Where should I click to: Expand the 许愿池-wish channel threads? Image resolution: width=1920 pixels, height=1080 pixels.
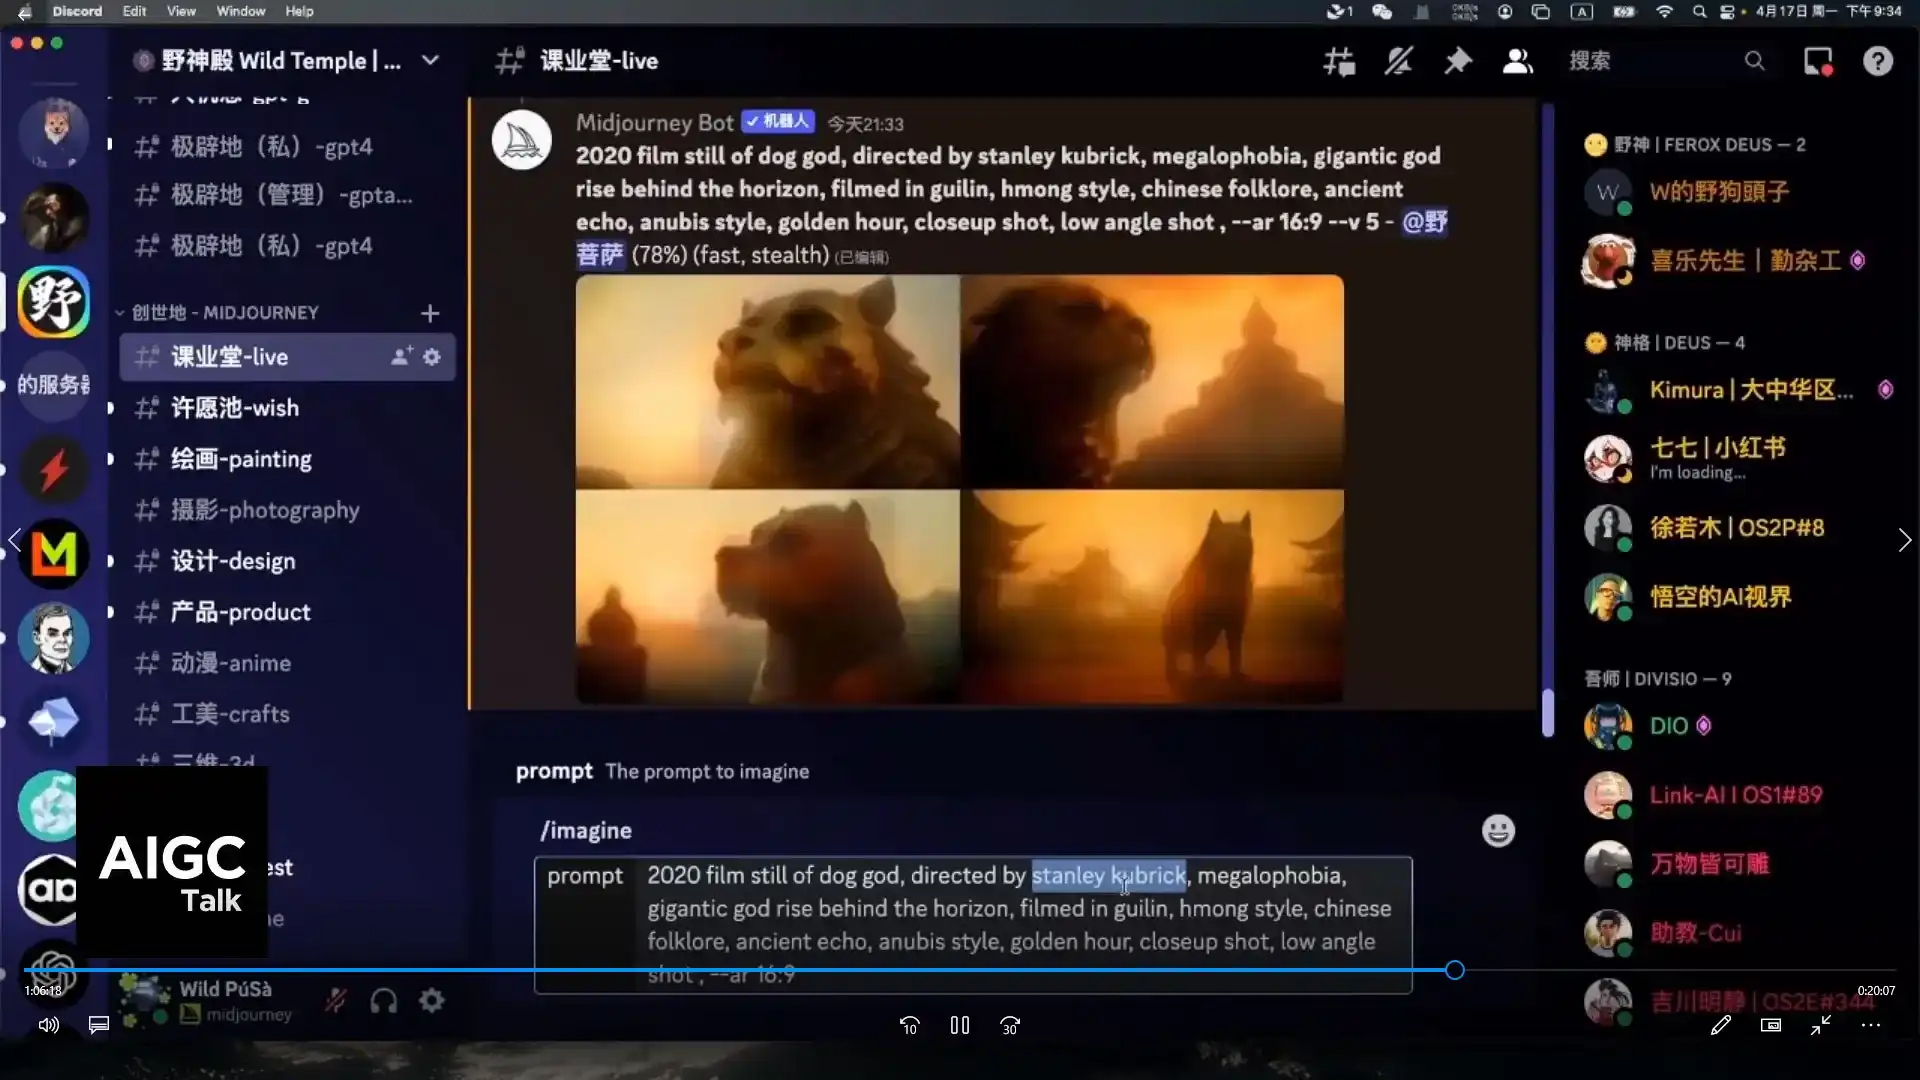110,408
